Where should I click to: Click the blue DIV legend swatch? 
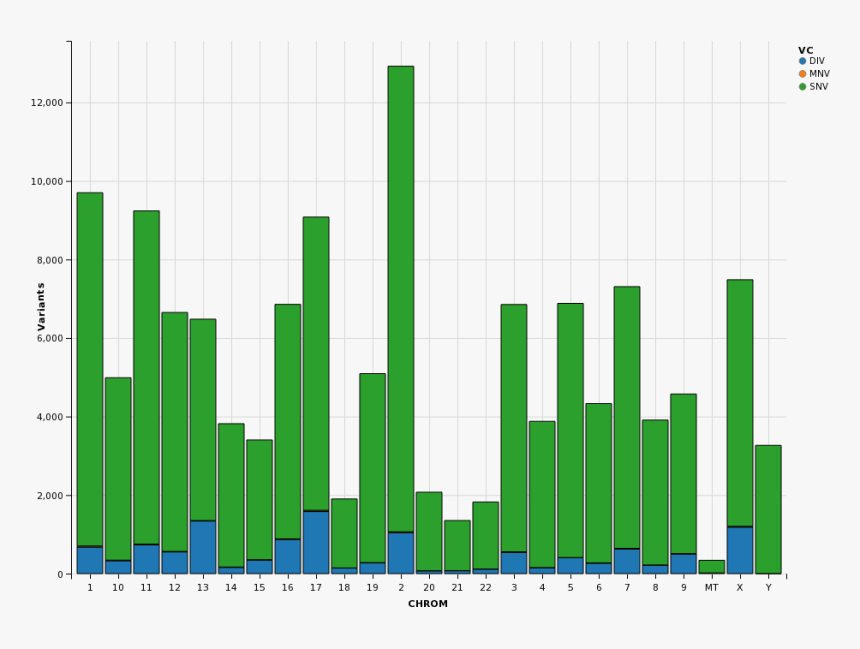(x=802, y=61)
